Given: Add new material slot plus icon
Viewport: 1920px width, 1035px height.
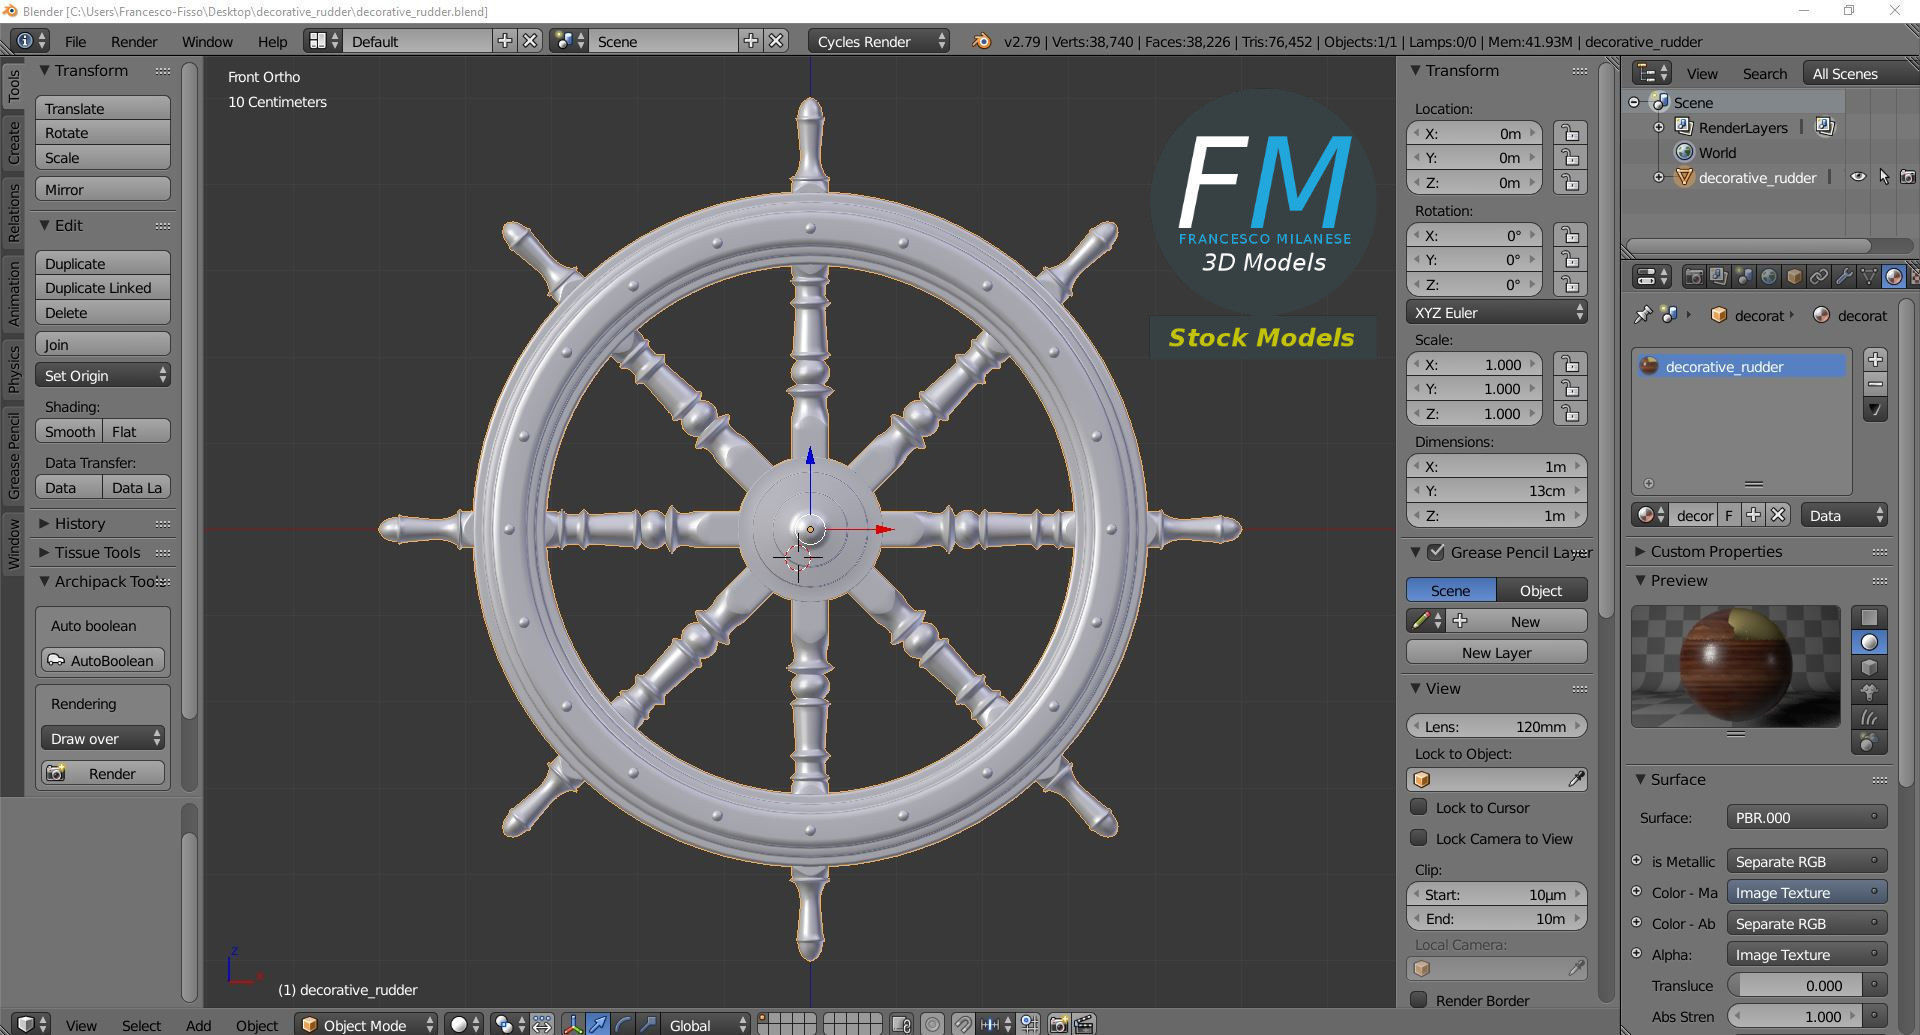Looking at the screenshot, I should click(1875, 360).
